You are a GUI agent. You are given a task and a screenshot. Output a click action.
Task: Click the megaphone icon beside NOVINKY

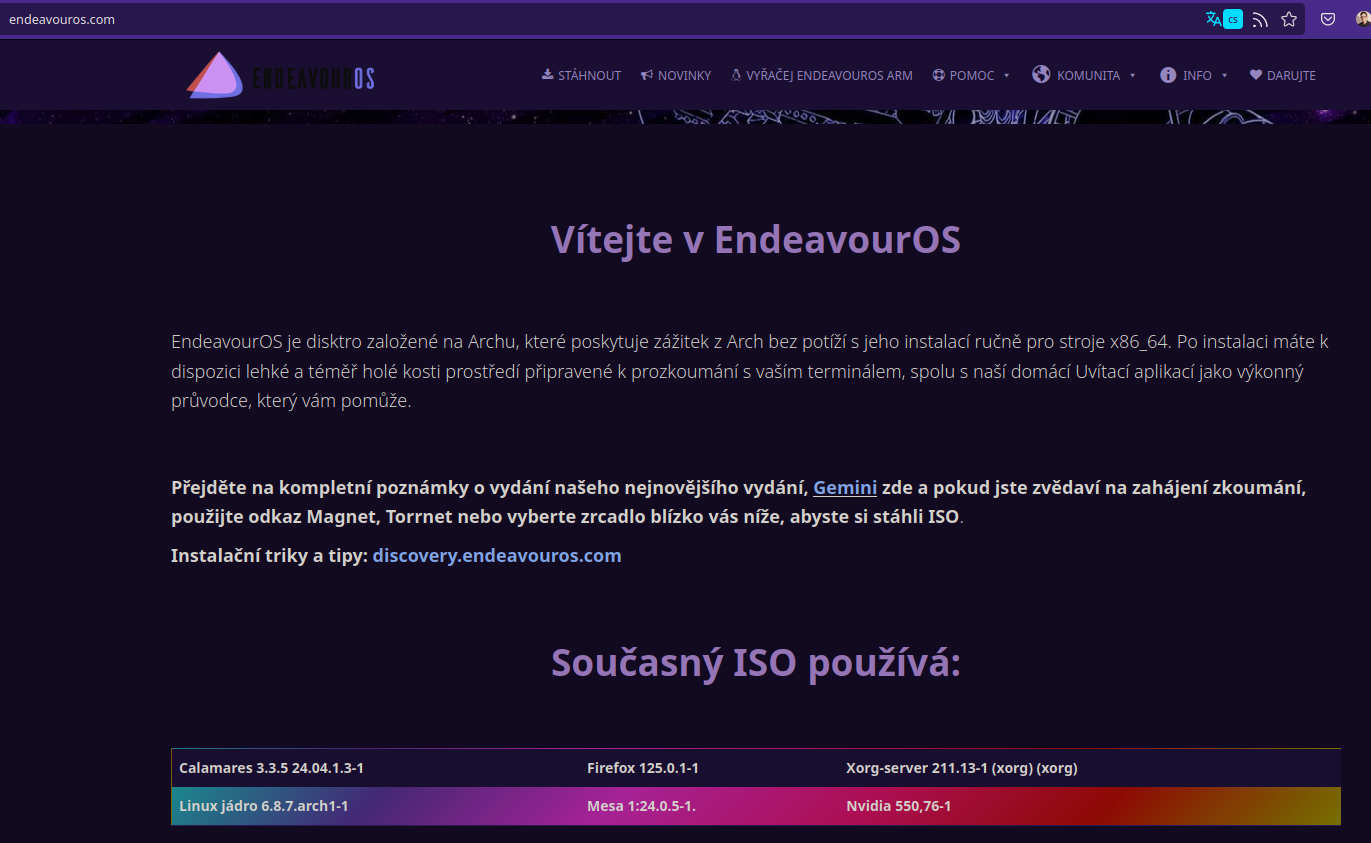647,75
